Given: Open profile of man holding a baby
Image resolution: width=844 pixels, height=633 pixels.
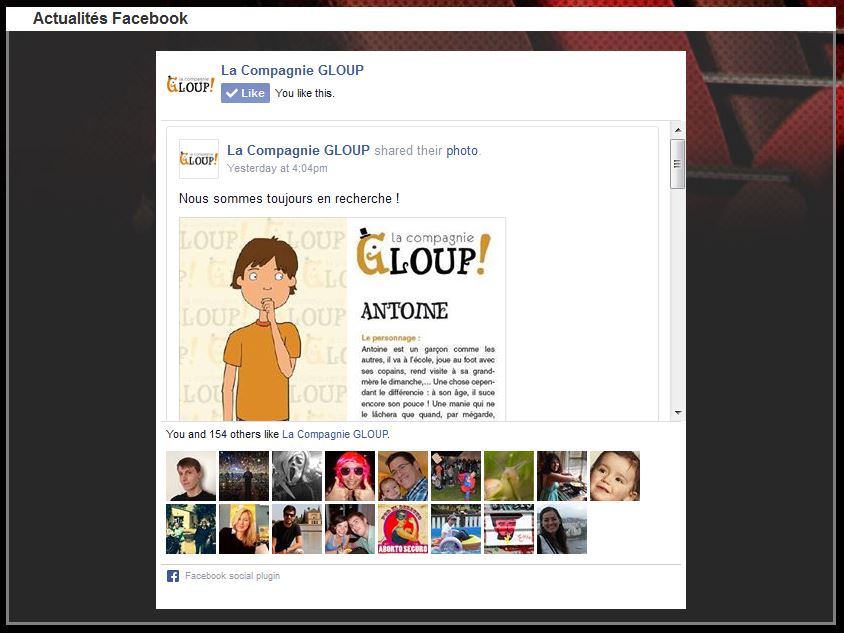Looking at the screenshot, I should [x=403, y=476].
